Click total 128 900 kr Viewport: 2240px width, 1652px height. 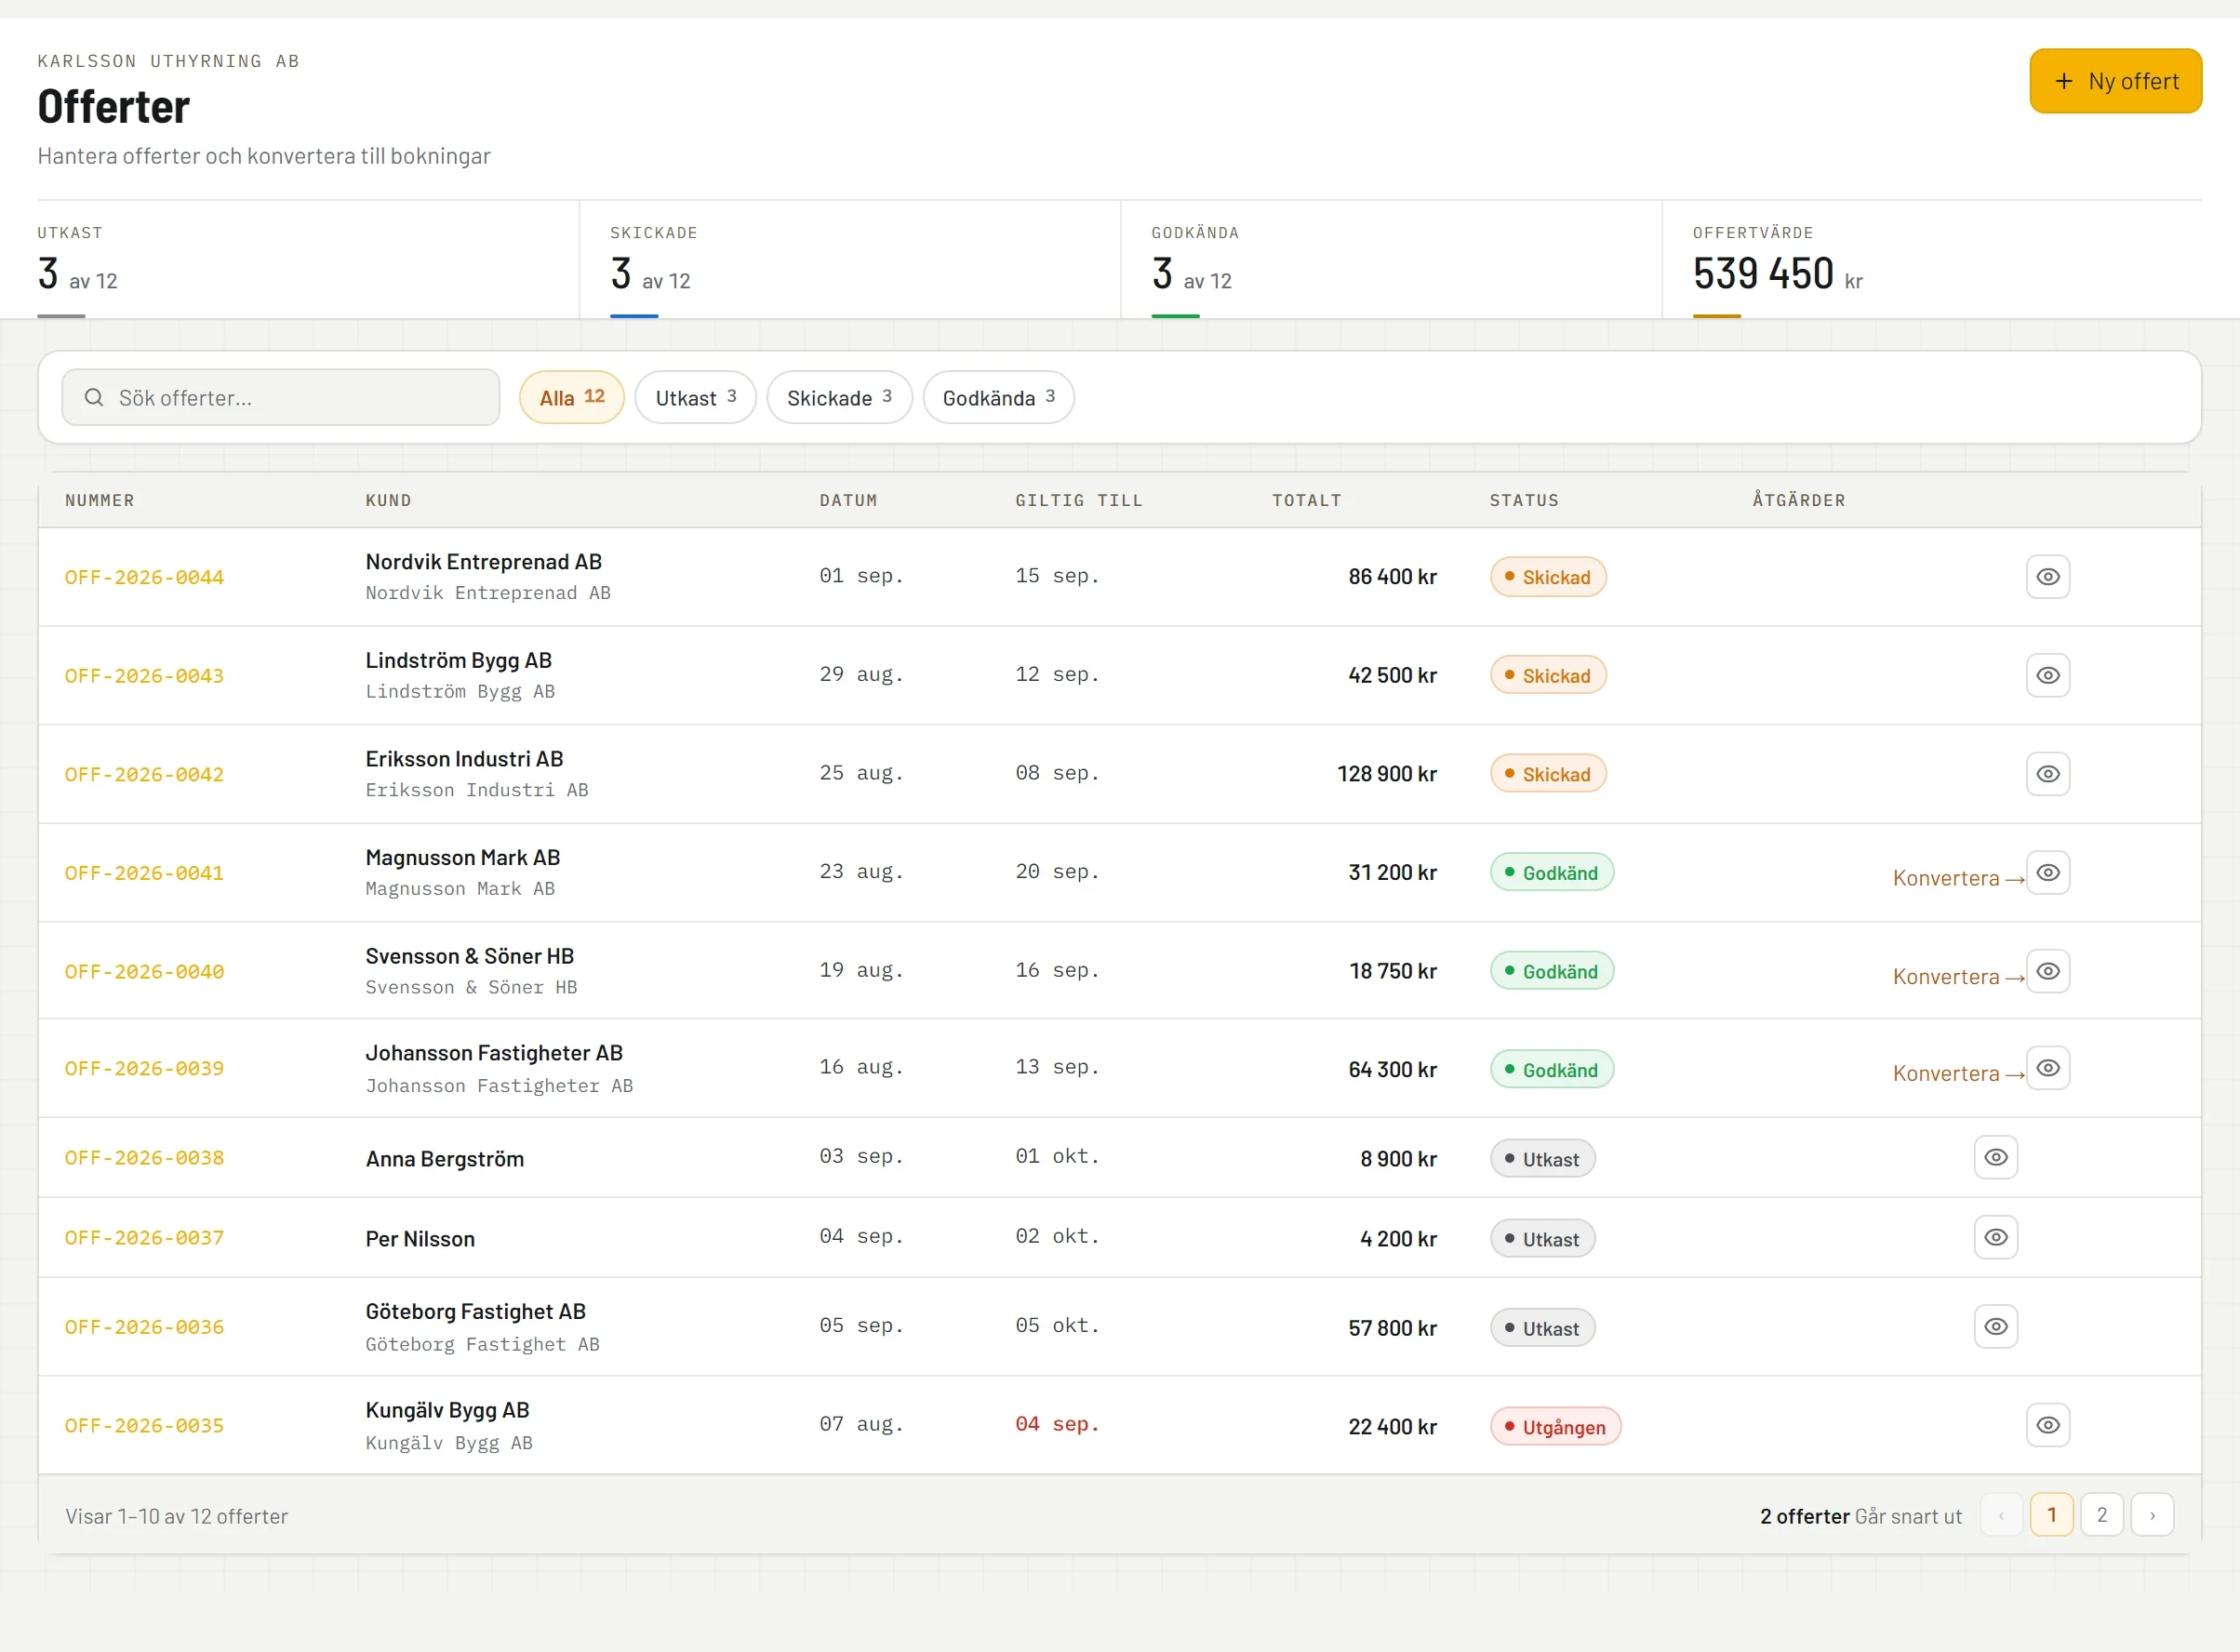click(1386, 774)
